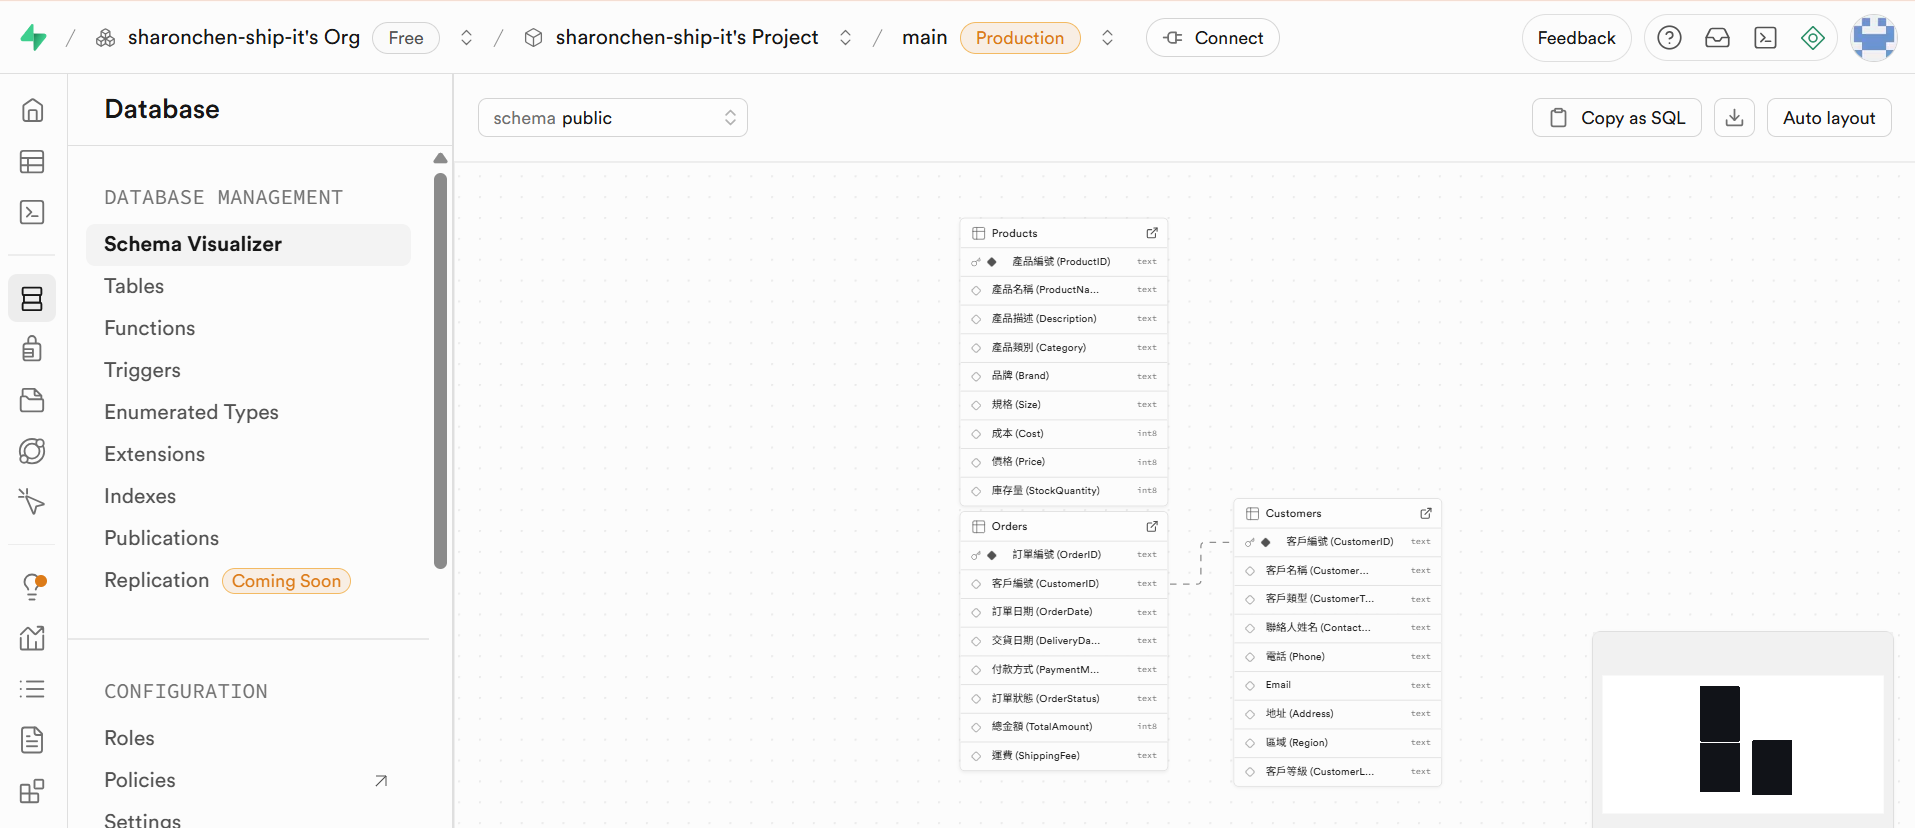Open the Triggers menu item
Screen dimensions: 1915x828
[142, 370]
